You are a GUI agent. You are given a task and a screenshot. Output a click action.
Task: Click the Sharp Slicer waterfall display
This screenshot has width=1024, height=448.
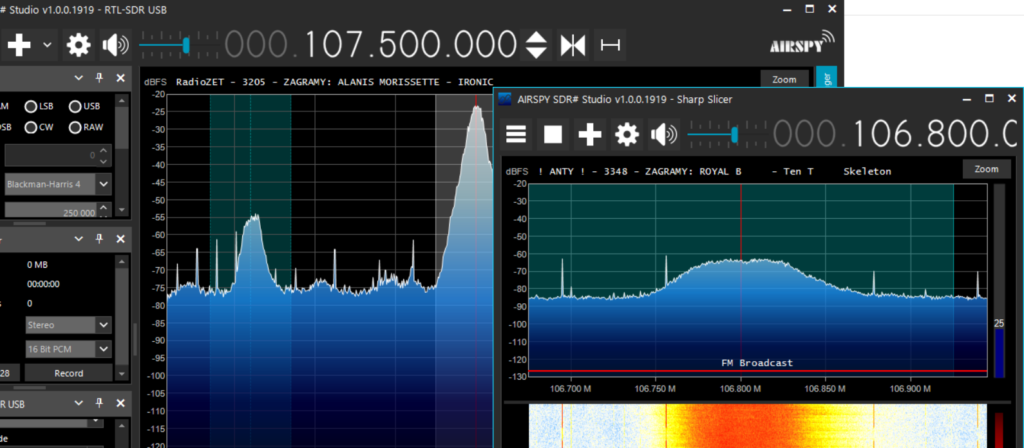coord(758,426)
